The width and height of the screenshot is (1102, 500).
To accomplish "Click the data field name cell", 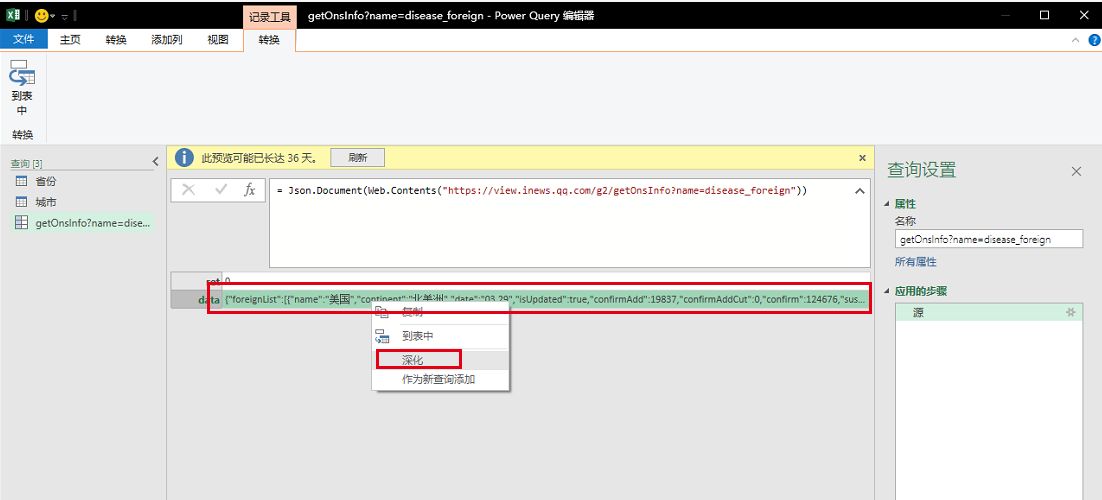I will point(196,300).
